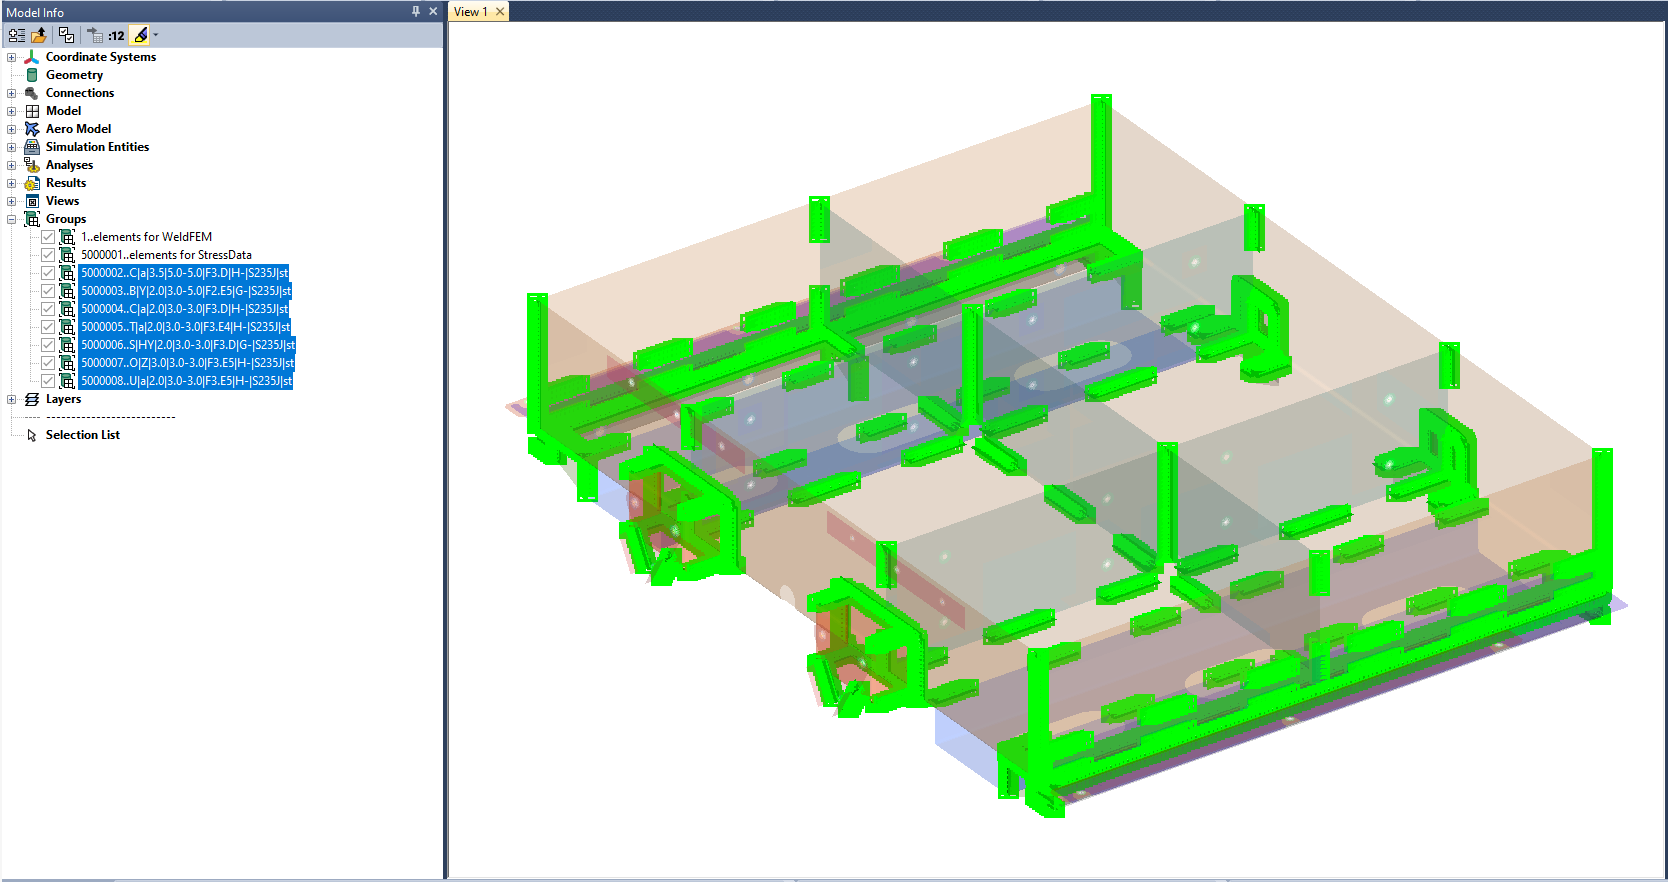This screenshot has width=1668, height=882.
Task: Click the Layers stack icon
Action: click(32, 399)
